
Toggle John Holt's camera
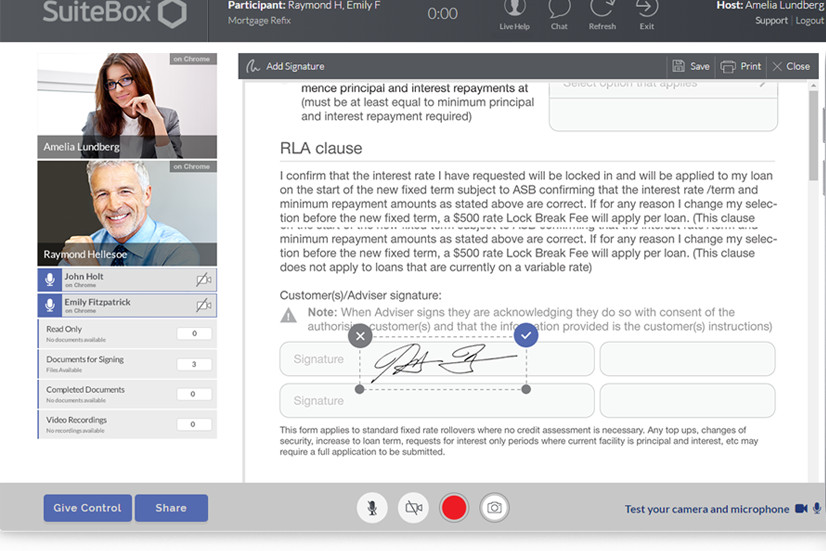point(204,279)
